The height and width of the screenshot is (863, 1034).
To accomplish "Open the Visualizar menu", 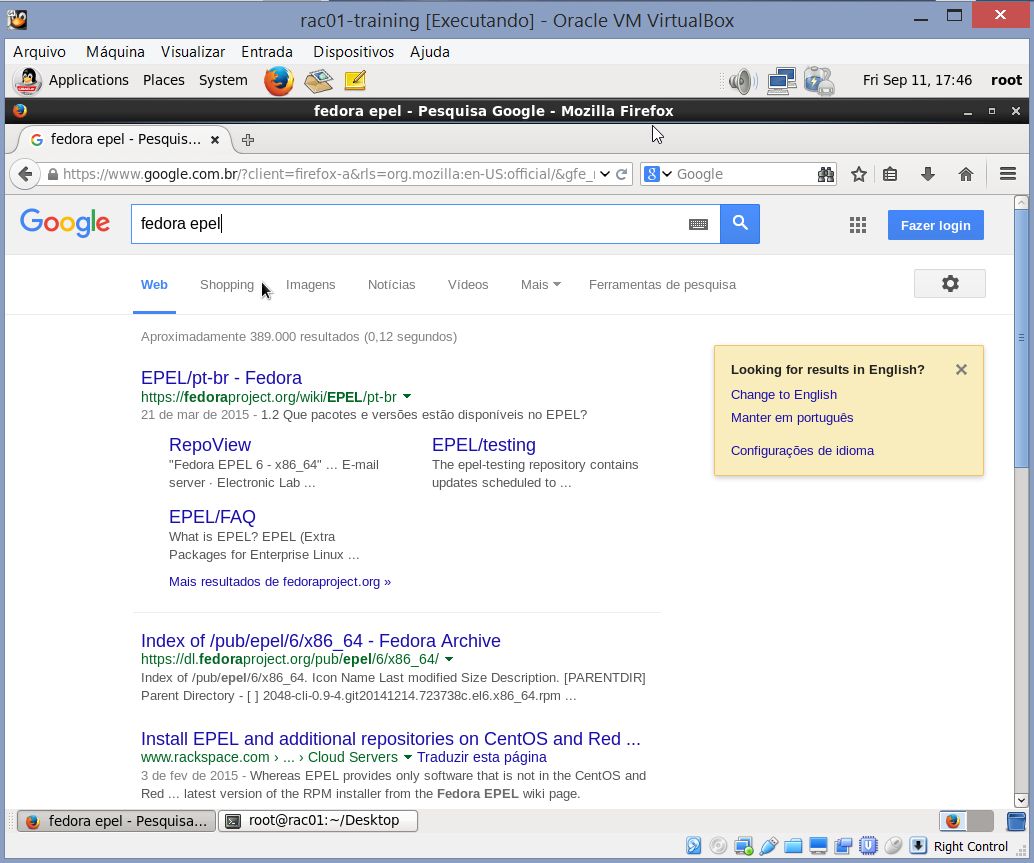I will (x=193, y=52).
